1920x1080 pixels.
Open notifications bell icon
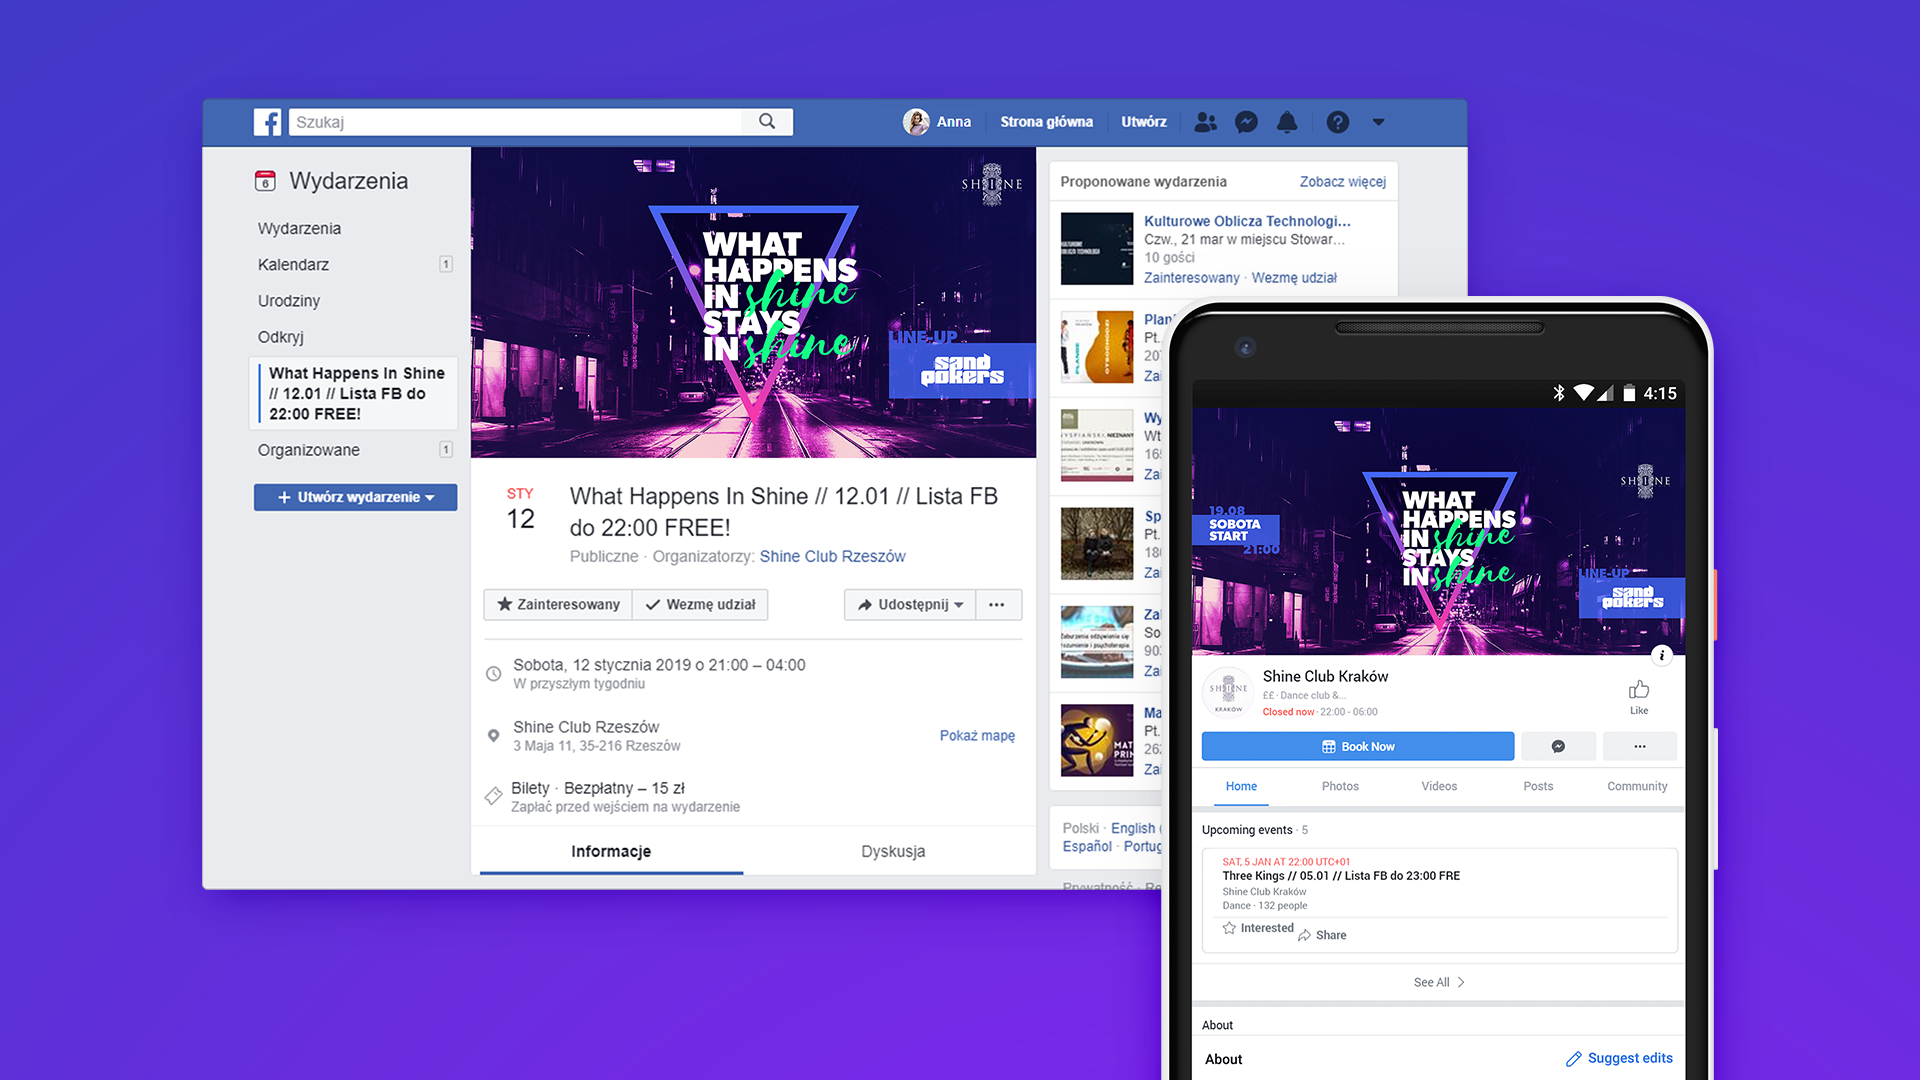[1287, 122]
